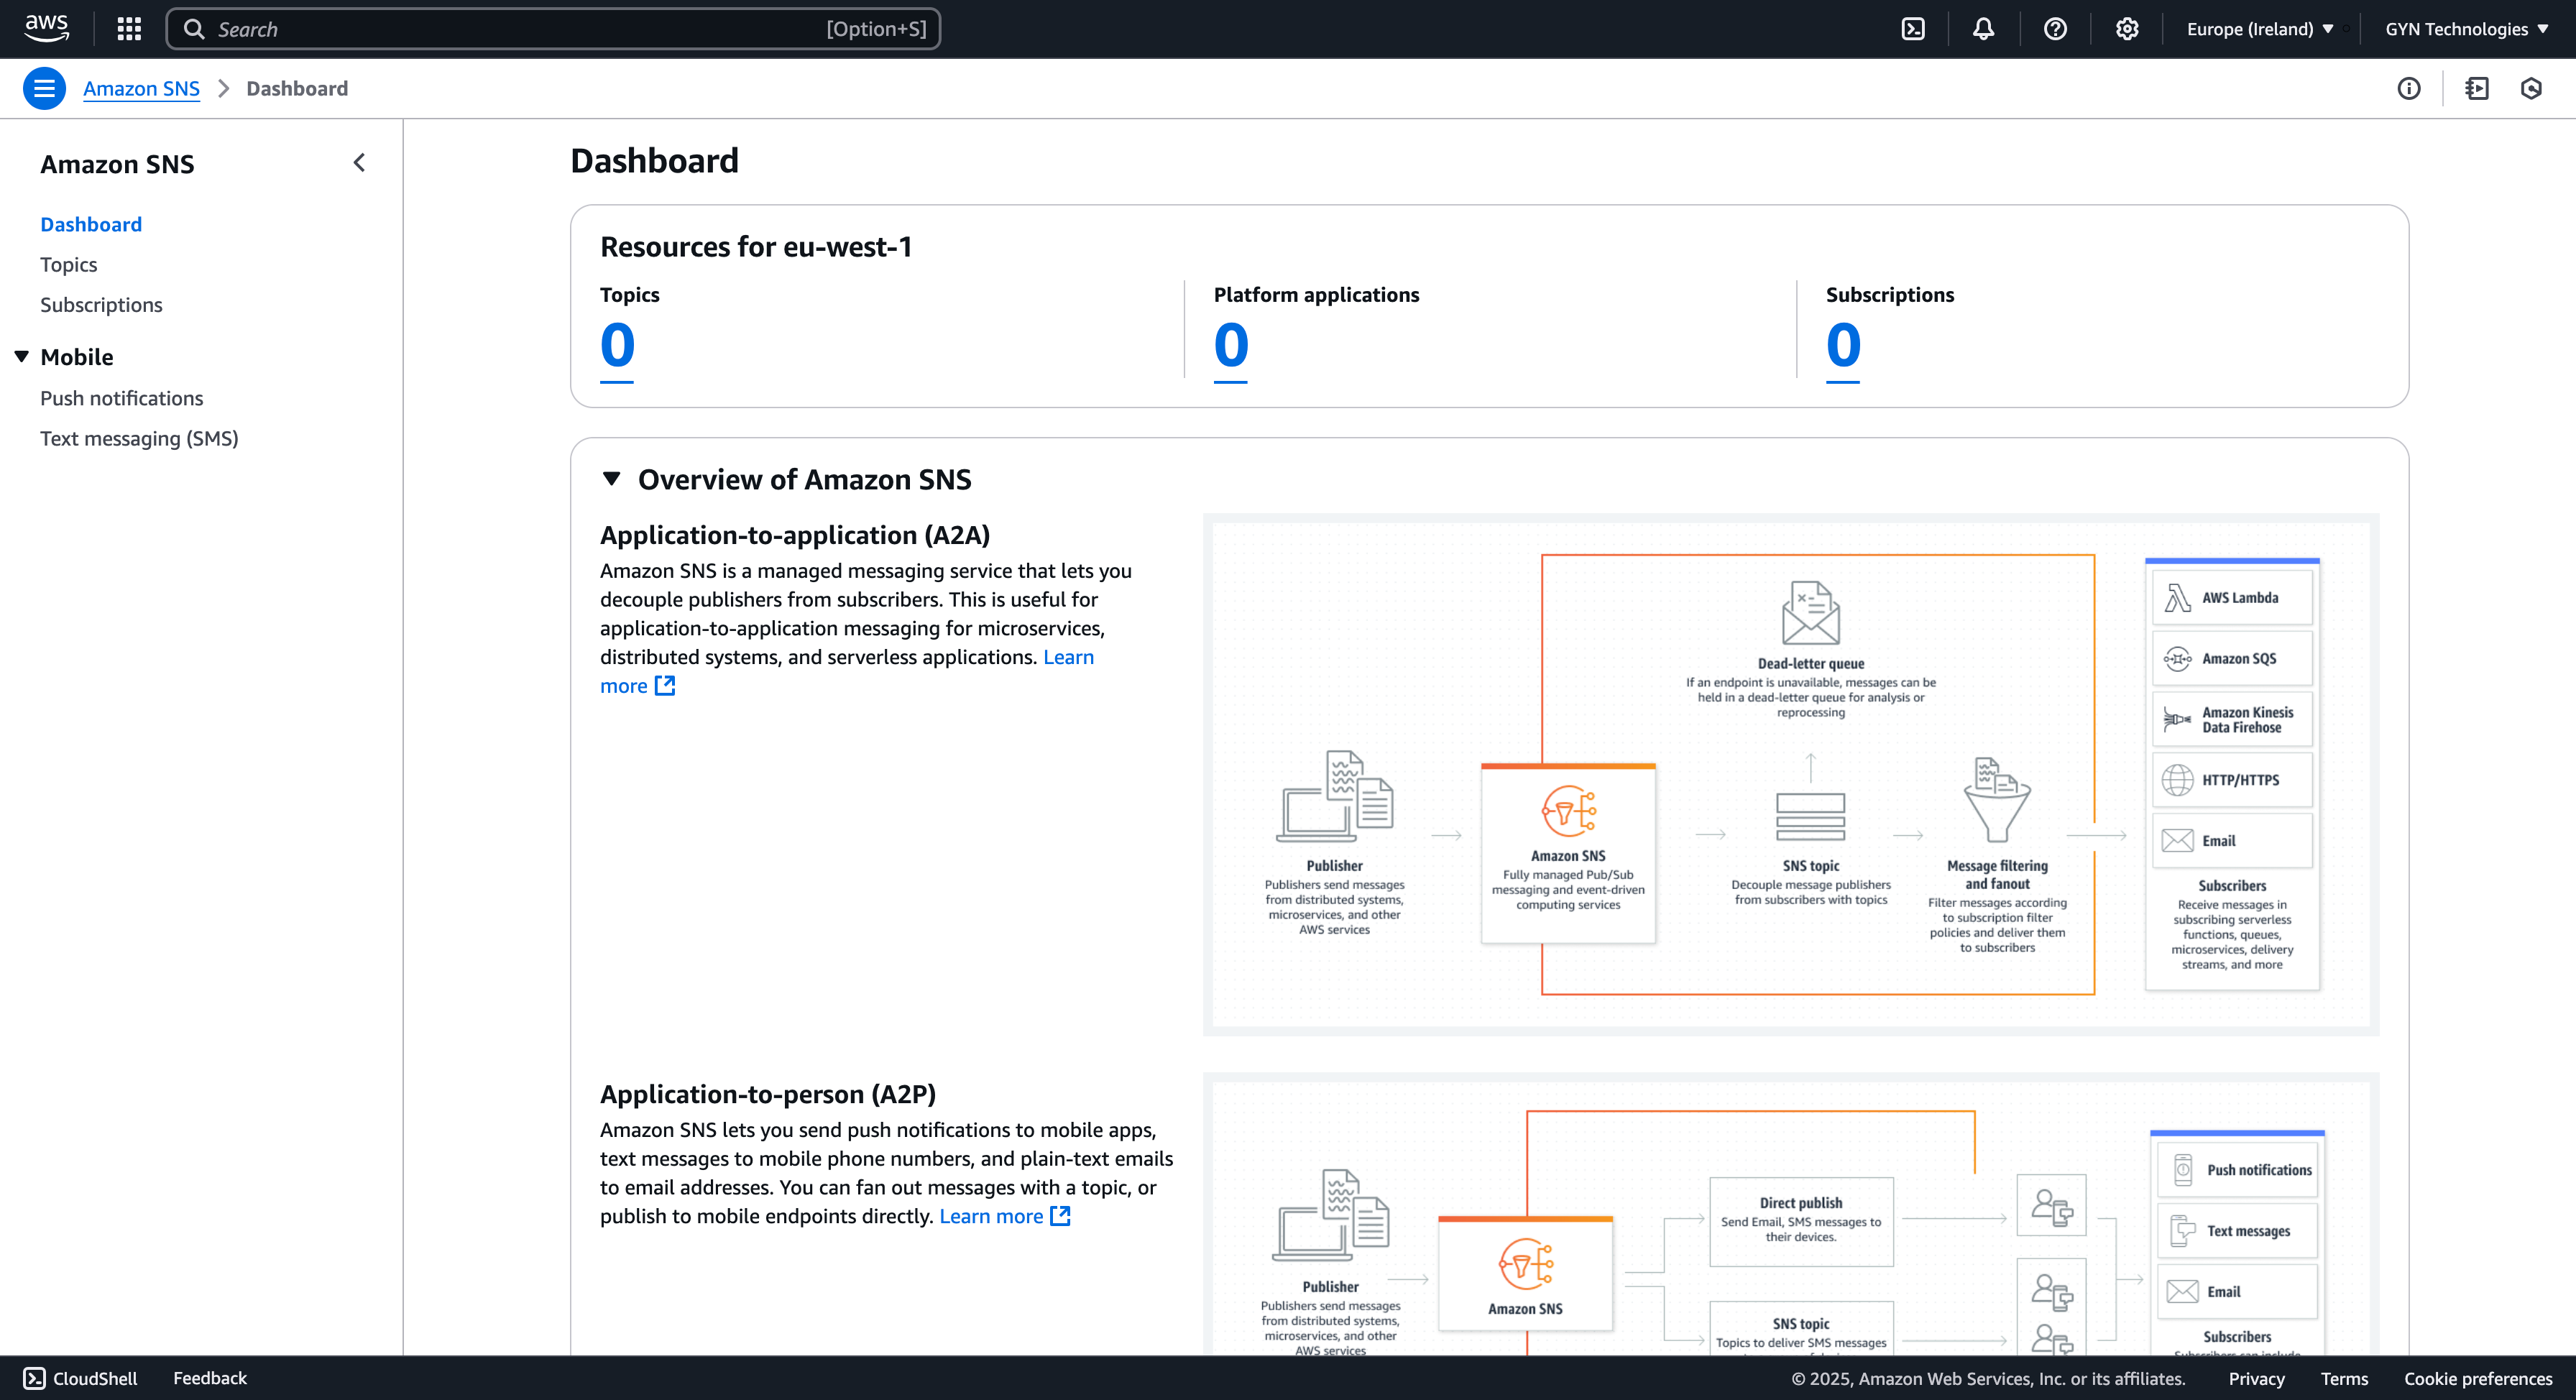Open the page info icon near breadcrumb
This screenshot has height=1400, width=2576.
(x=2409, y=88)
